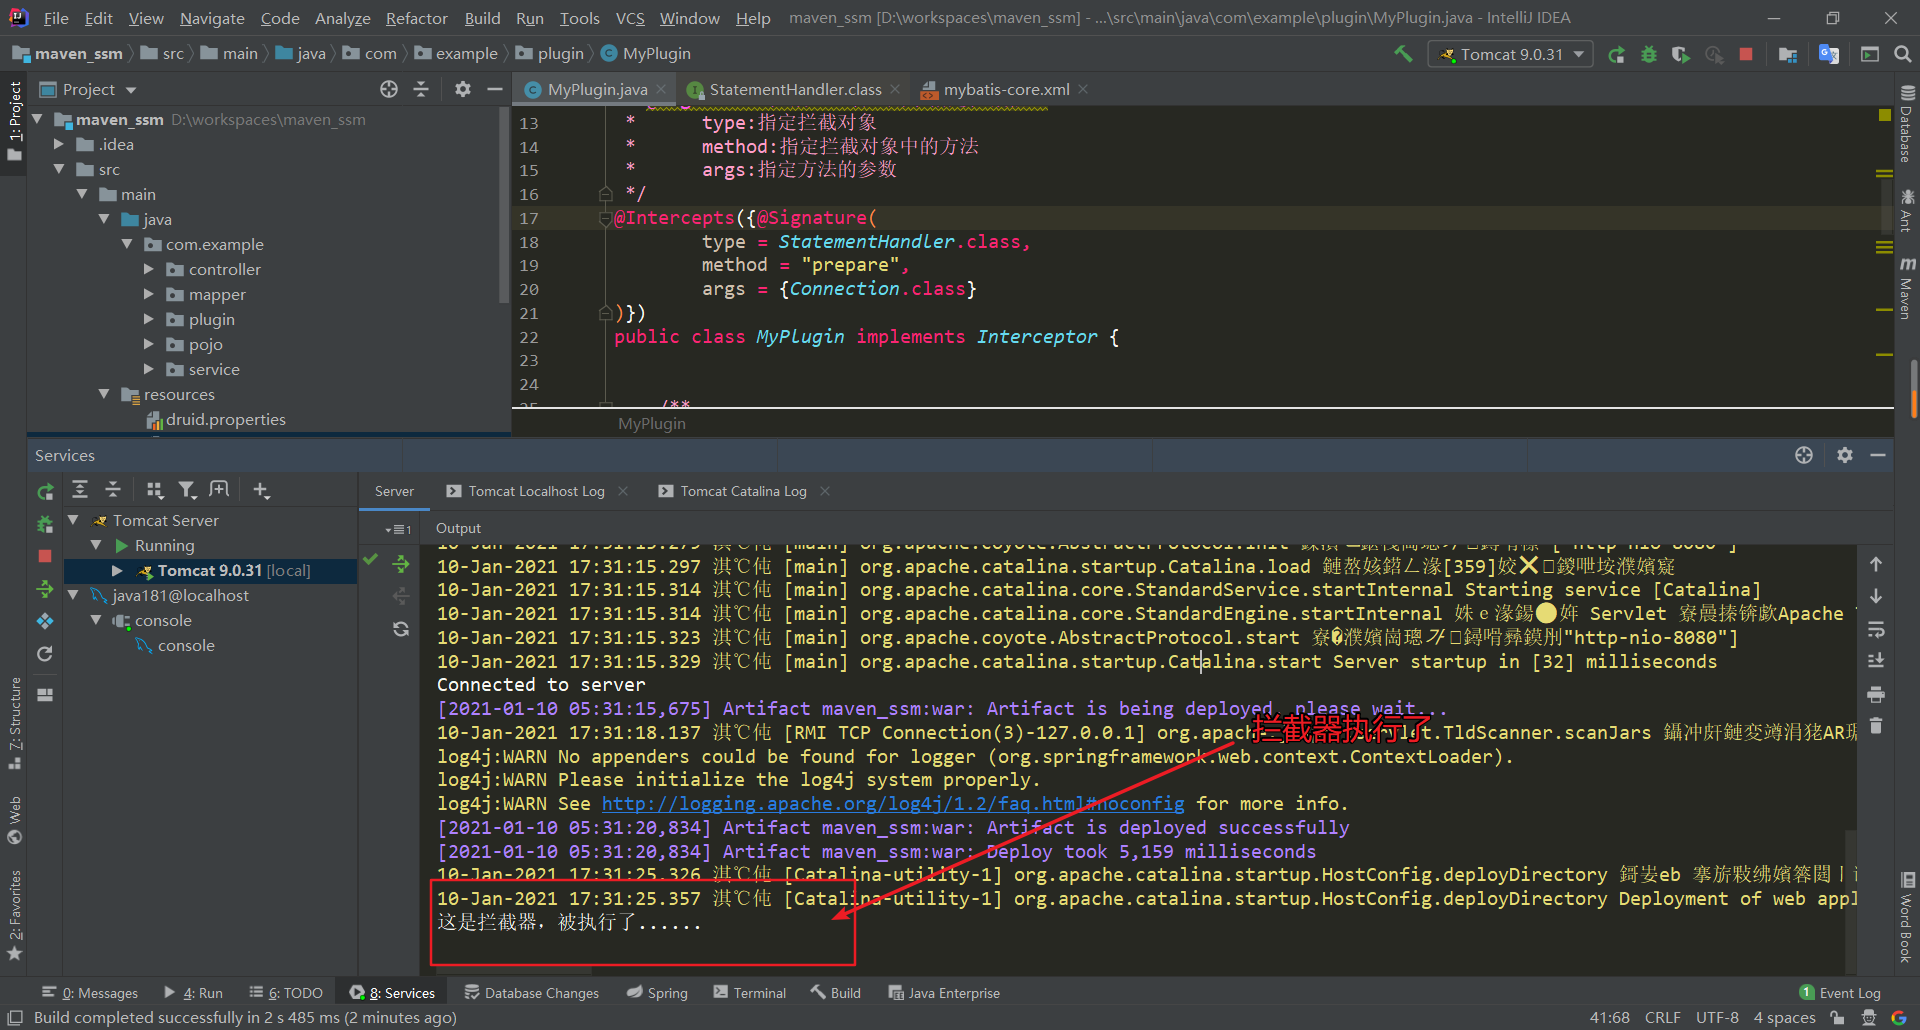Open the VCS menu
Image resolution: width=1920 pixels, height=1030 pixels.
630,18
